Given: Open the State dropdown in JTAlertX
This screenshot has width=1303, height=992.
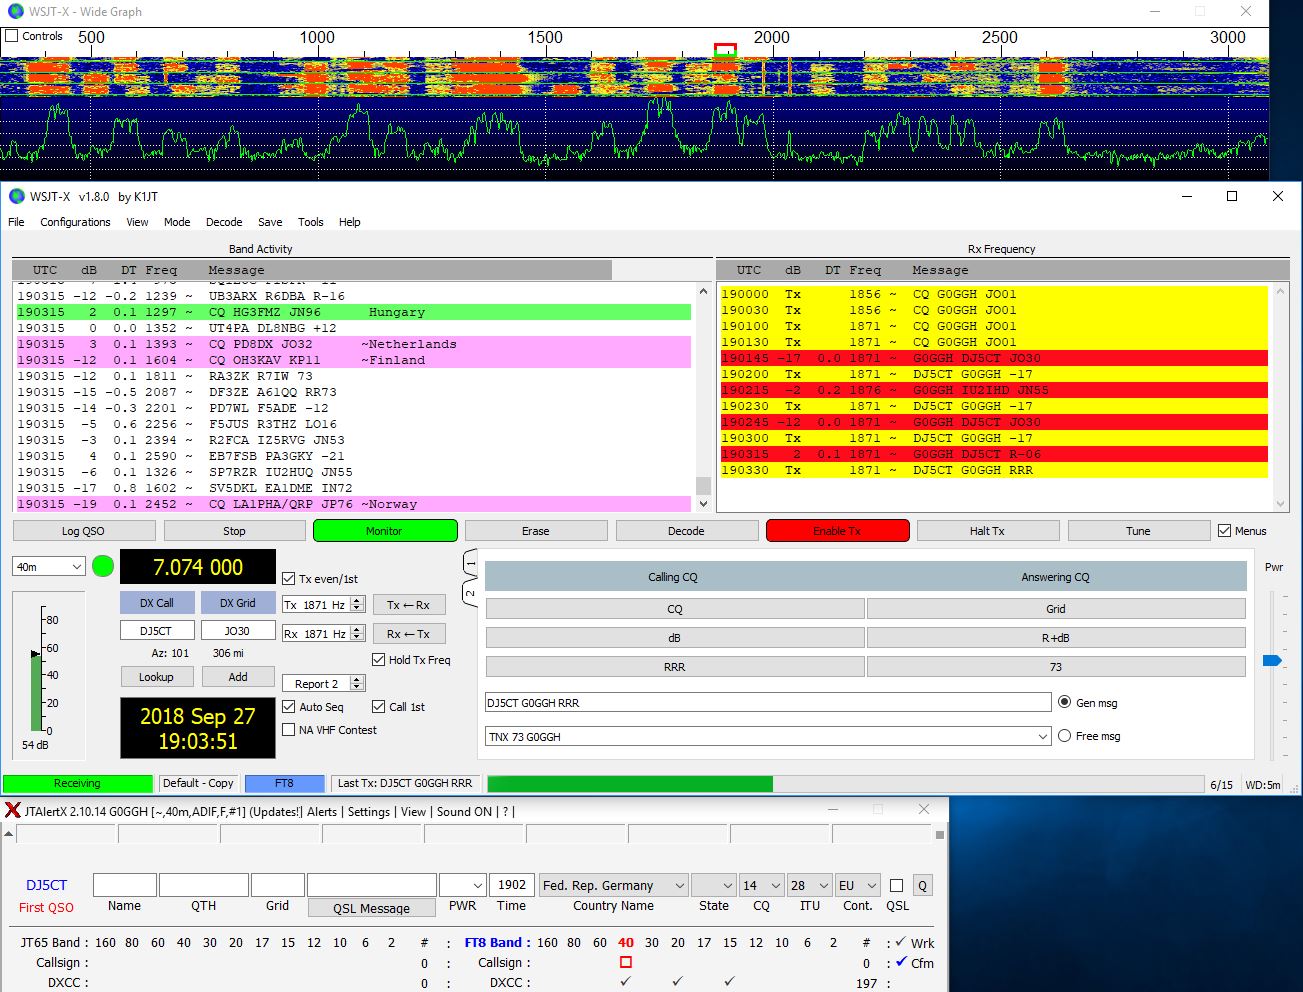Looking at the screenshot, I should tap(713, 885).
